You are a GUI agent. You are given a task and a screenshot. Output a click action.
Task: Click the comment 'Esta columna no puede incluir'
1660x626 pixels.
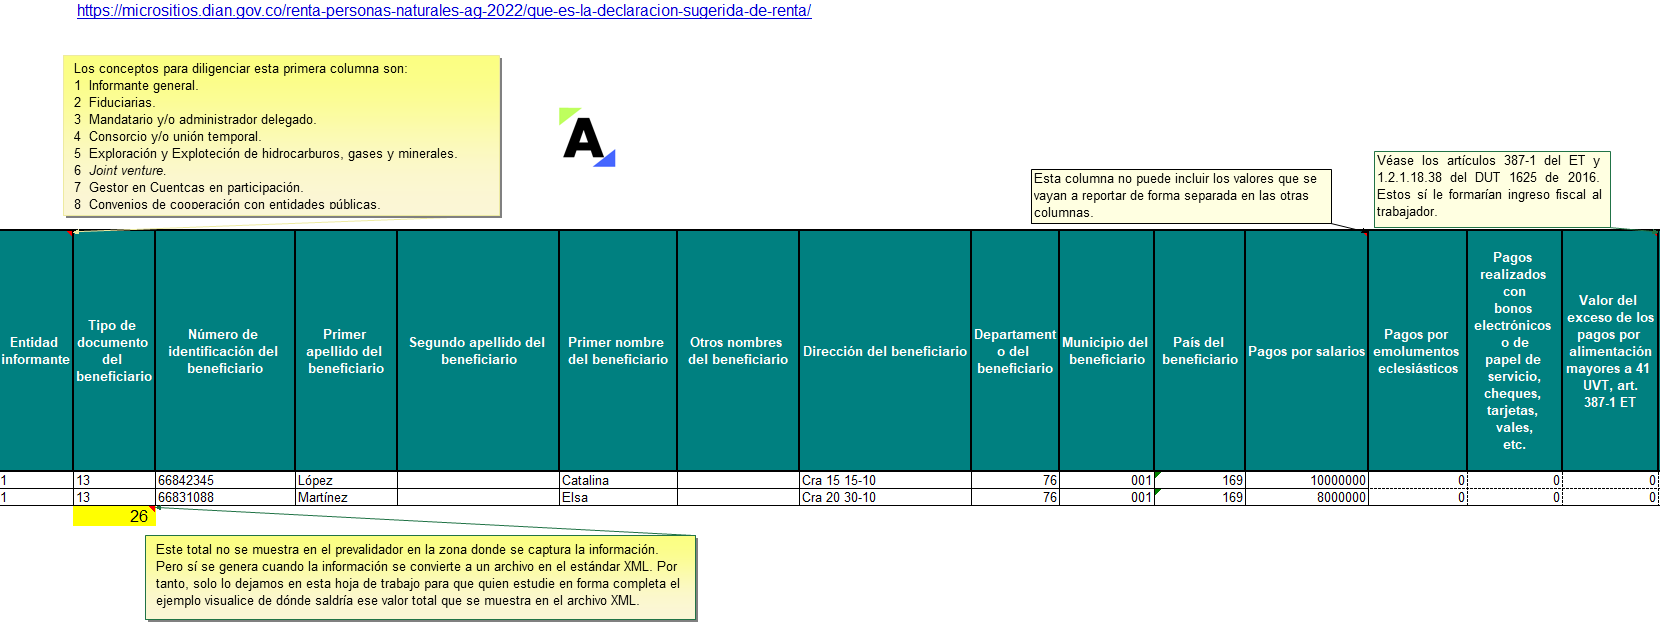coord(1181,195)
